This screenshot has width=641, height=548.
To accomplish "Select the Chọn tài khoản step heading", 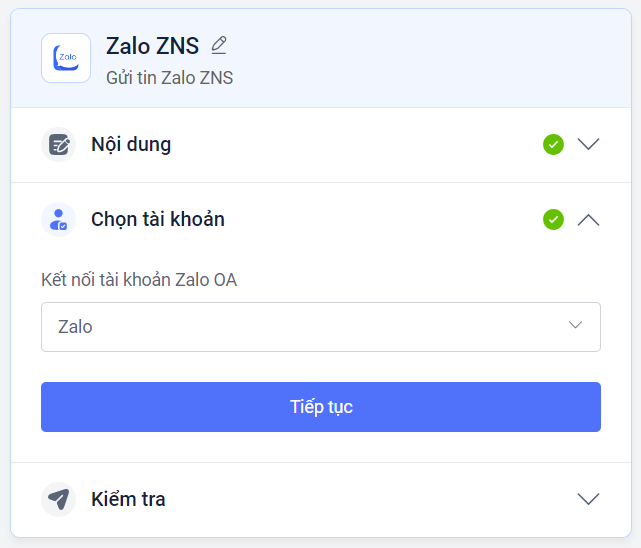I will pyautogui.click(x=158, y=219).
